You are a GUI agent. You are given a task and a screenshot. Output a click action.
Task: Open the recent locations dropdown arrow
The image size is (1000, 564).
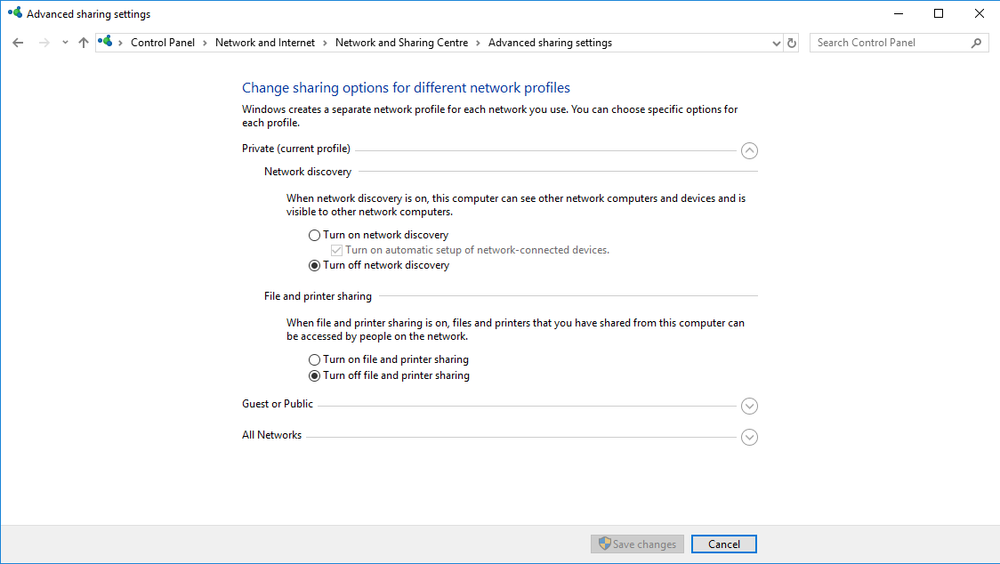[x=65, y=43]
